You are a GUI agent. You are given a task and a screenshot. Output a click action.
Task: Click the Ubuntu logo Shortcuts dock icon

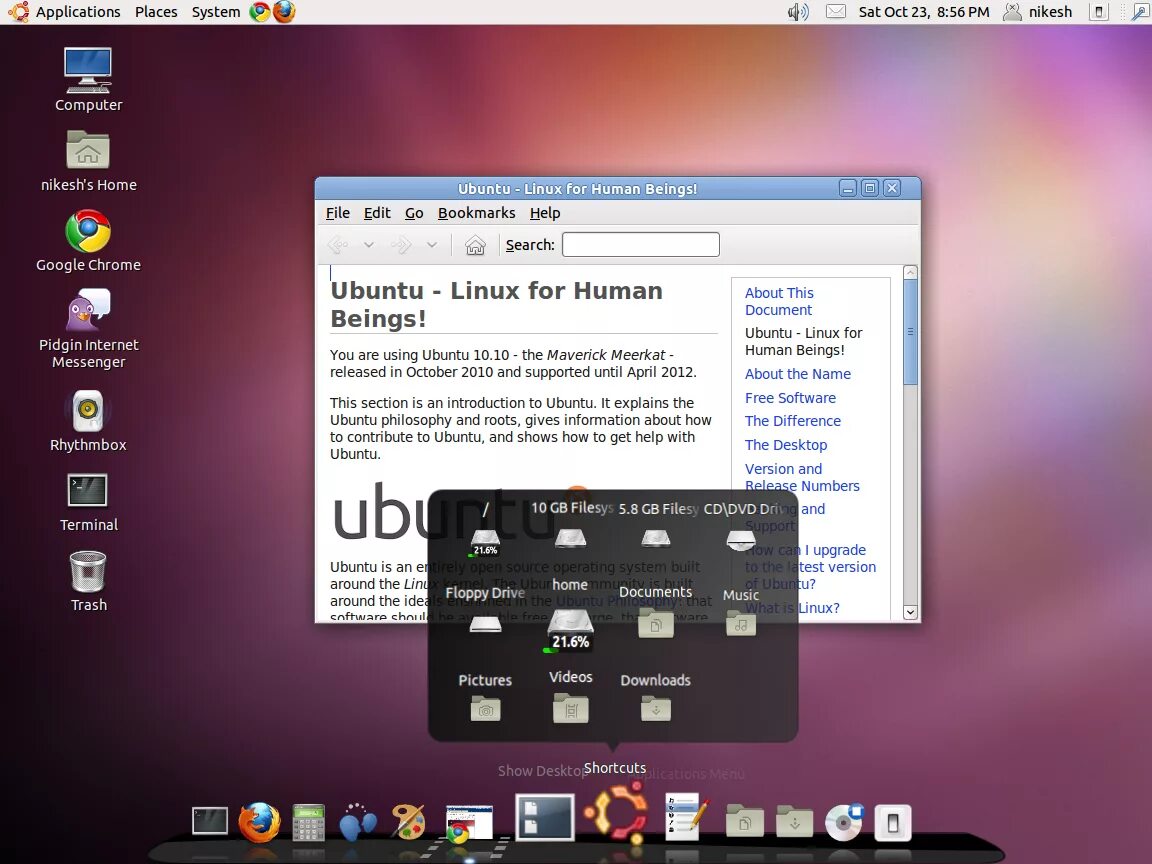pyautogui.click(x=616, y=812)
